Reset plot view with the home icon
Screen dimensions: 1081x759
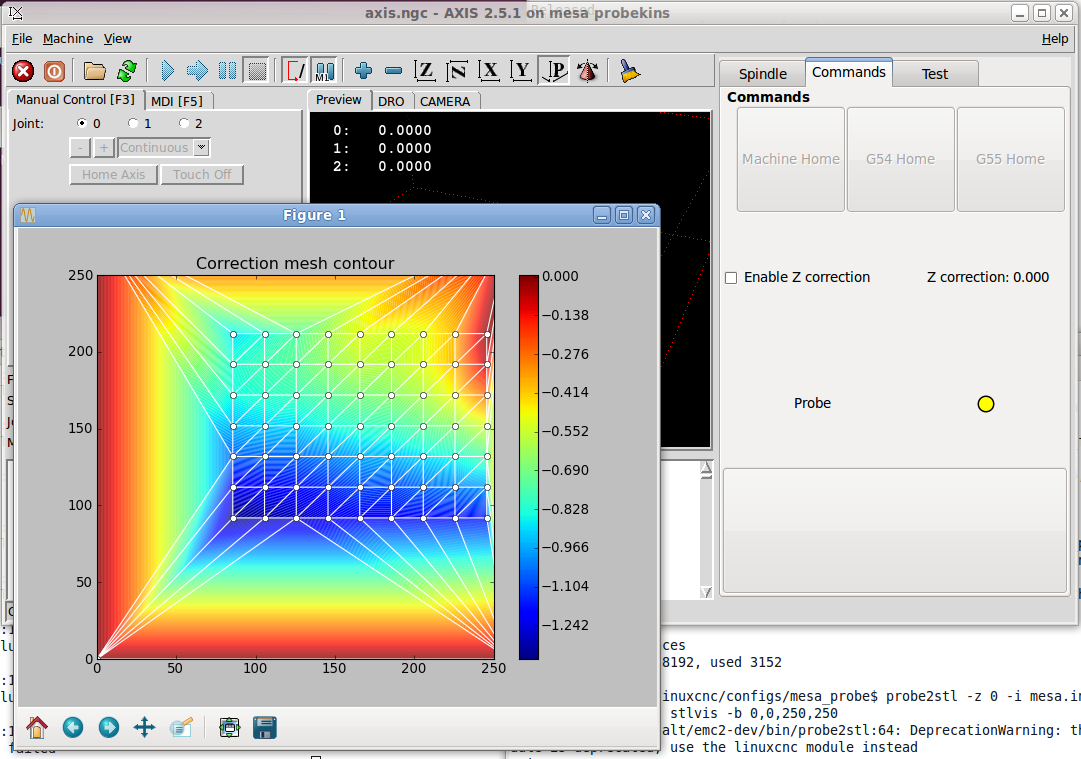pyautogui.click(x=37, y=727)
